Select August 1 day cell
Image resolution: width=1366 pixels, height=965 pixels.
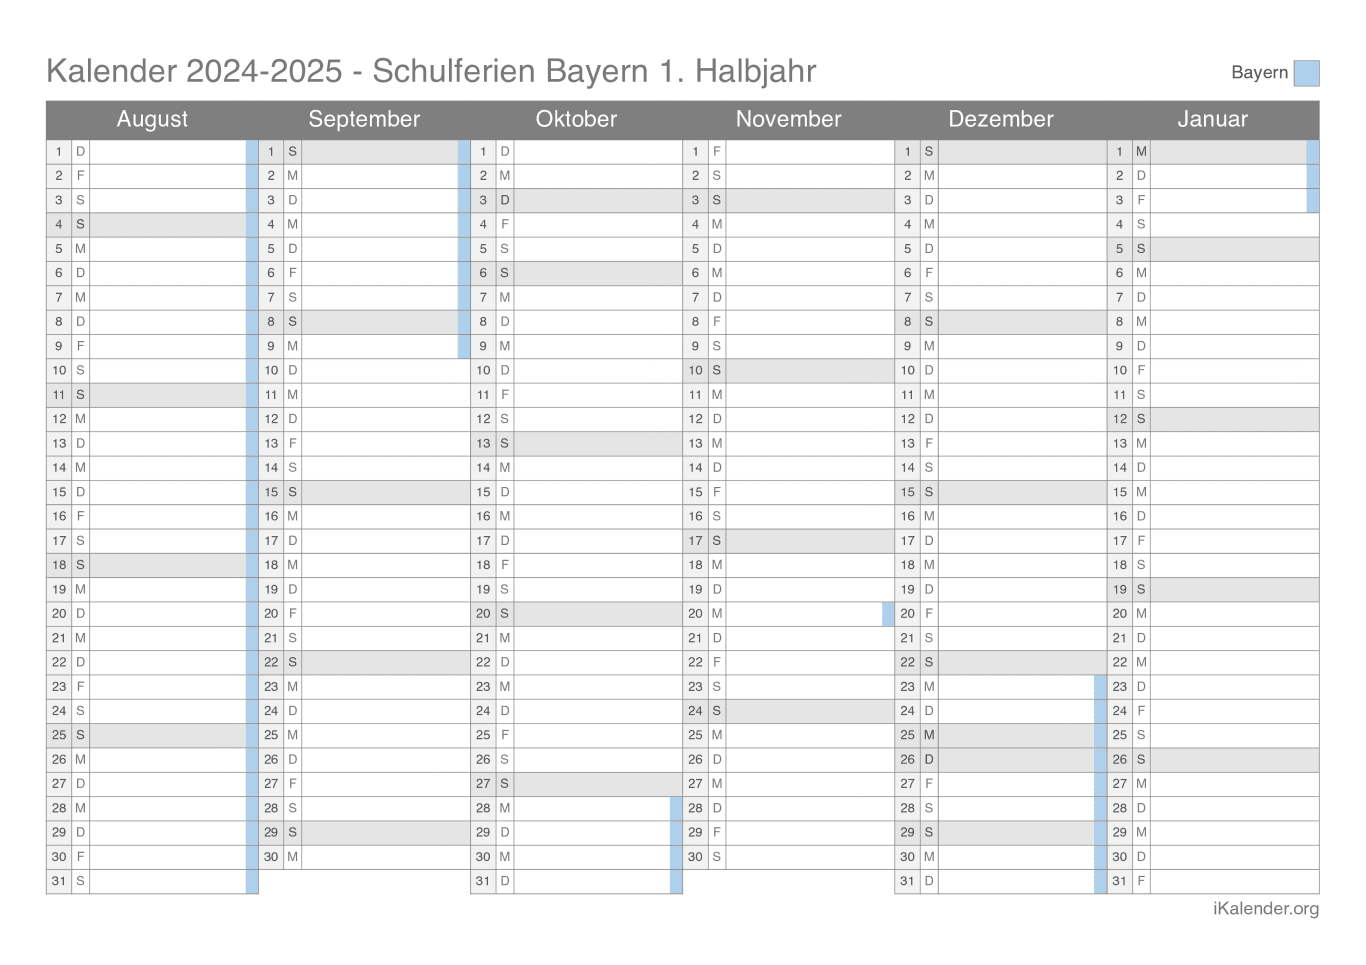(x=152, y=152)
